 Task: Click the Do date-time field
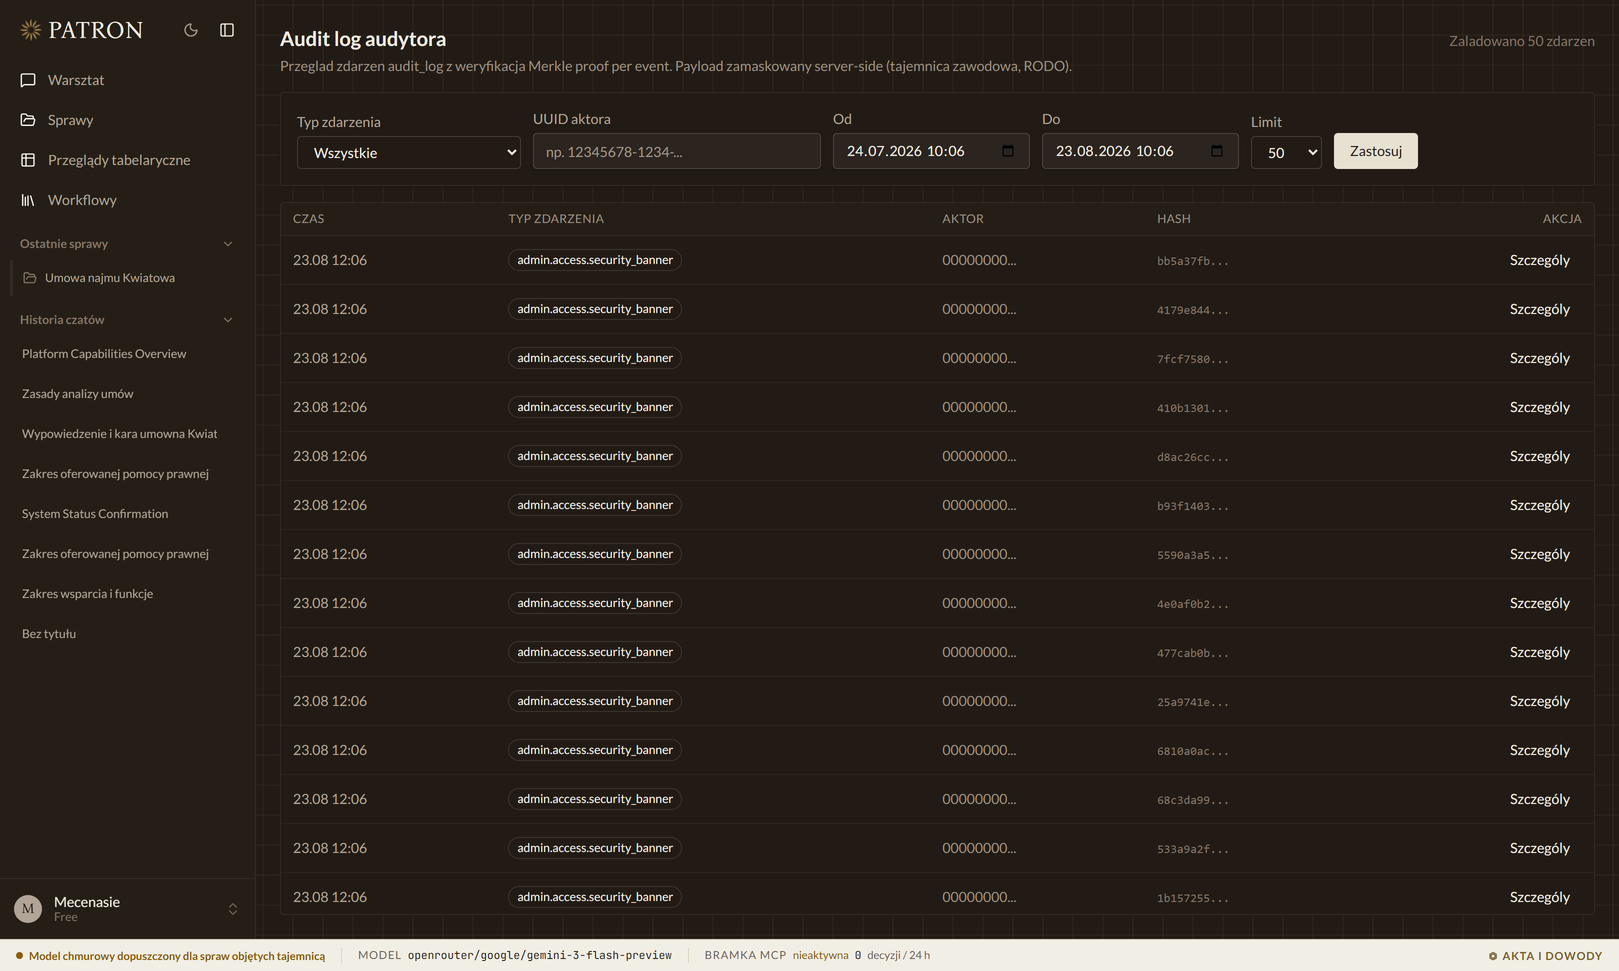[1140, 151]
